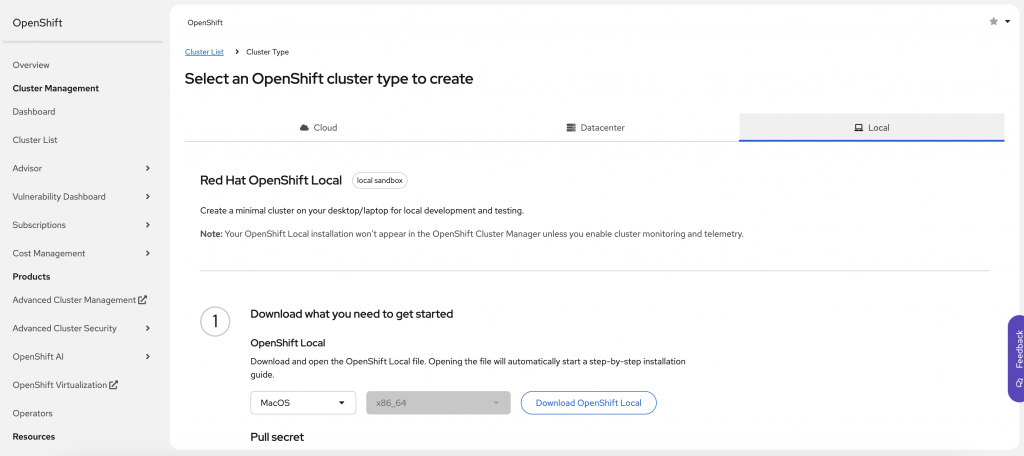Click OpenShift Virtualization external-link icon
The height and width of the screenshot is (456, 1024).
click(114, 385)
